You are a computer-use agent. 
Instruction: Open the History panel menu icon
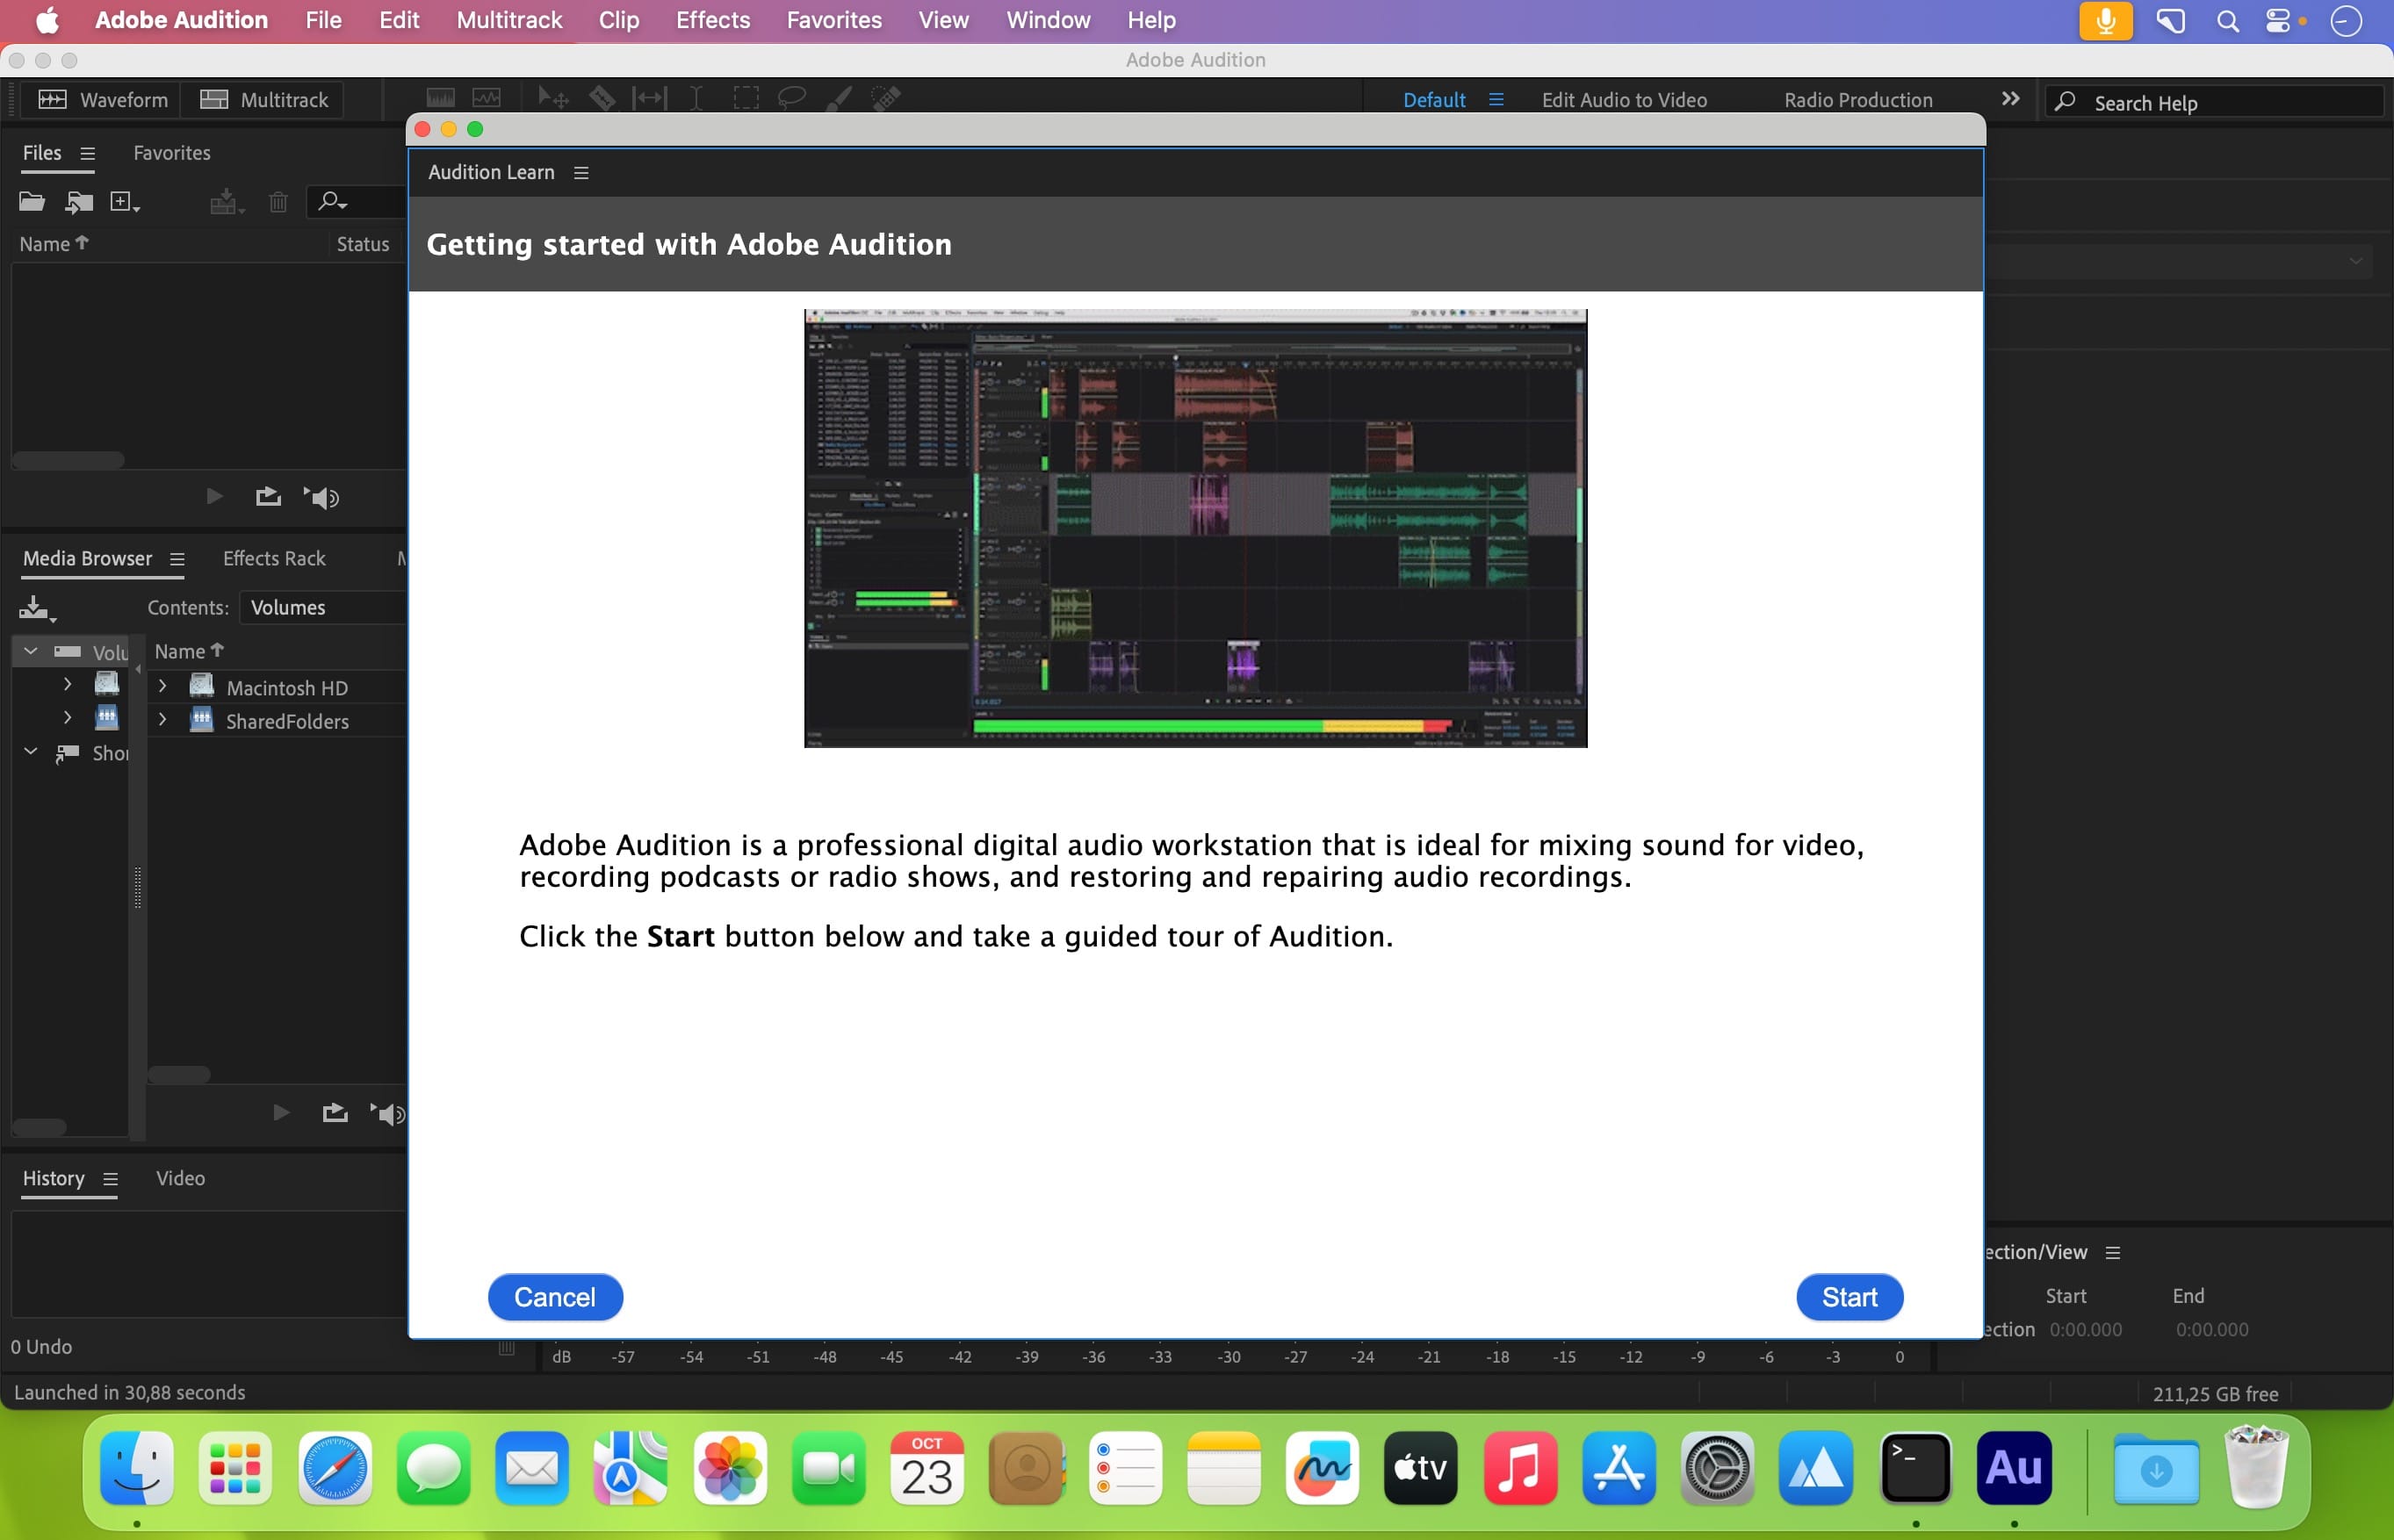(110, 1179)
